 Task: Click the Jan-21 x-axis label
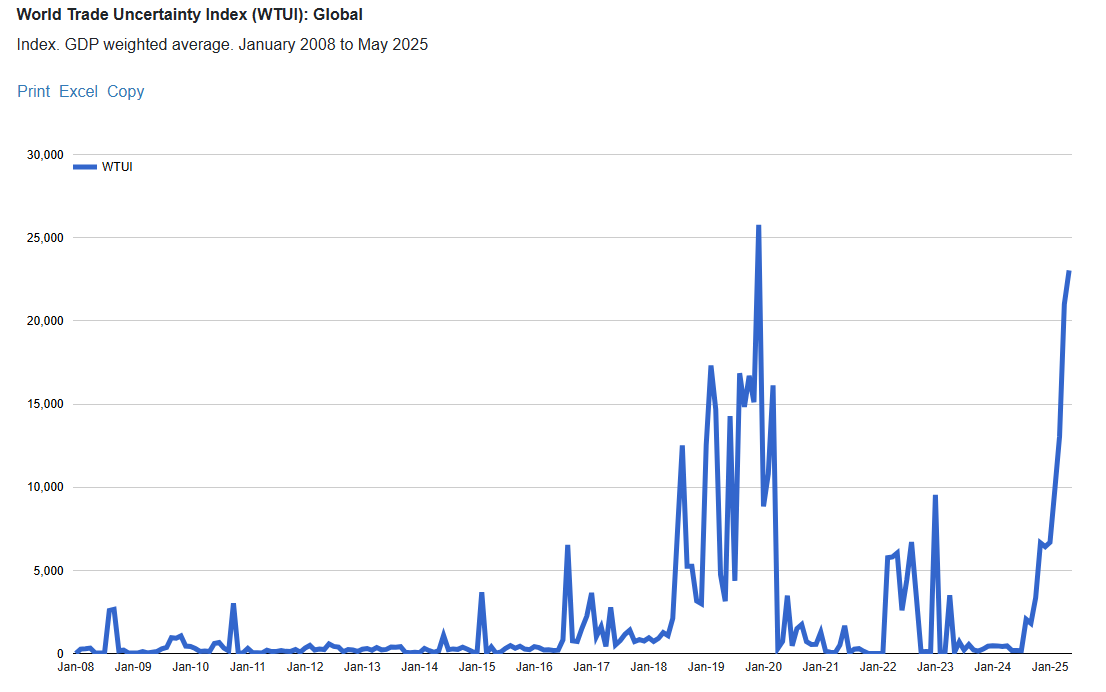click(x=820, y=667)
